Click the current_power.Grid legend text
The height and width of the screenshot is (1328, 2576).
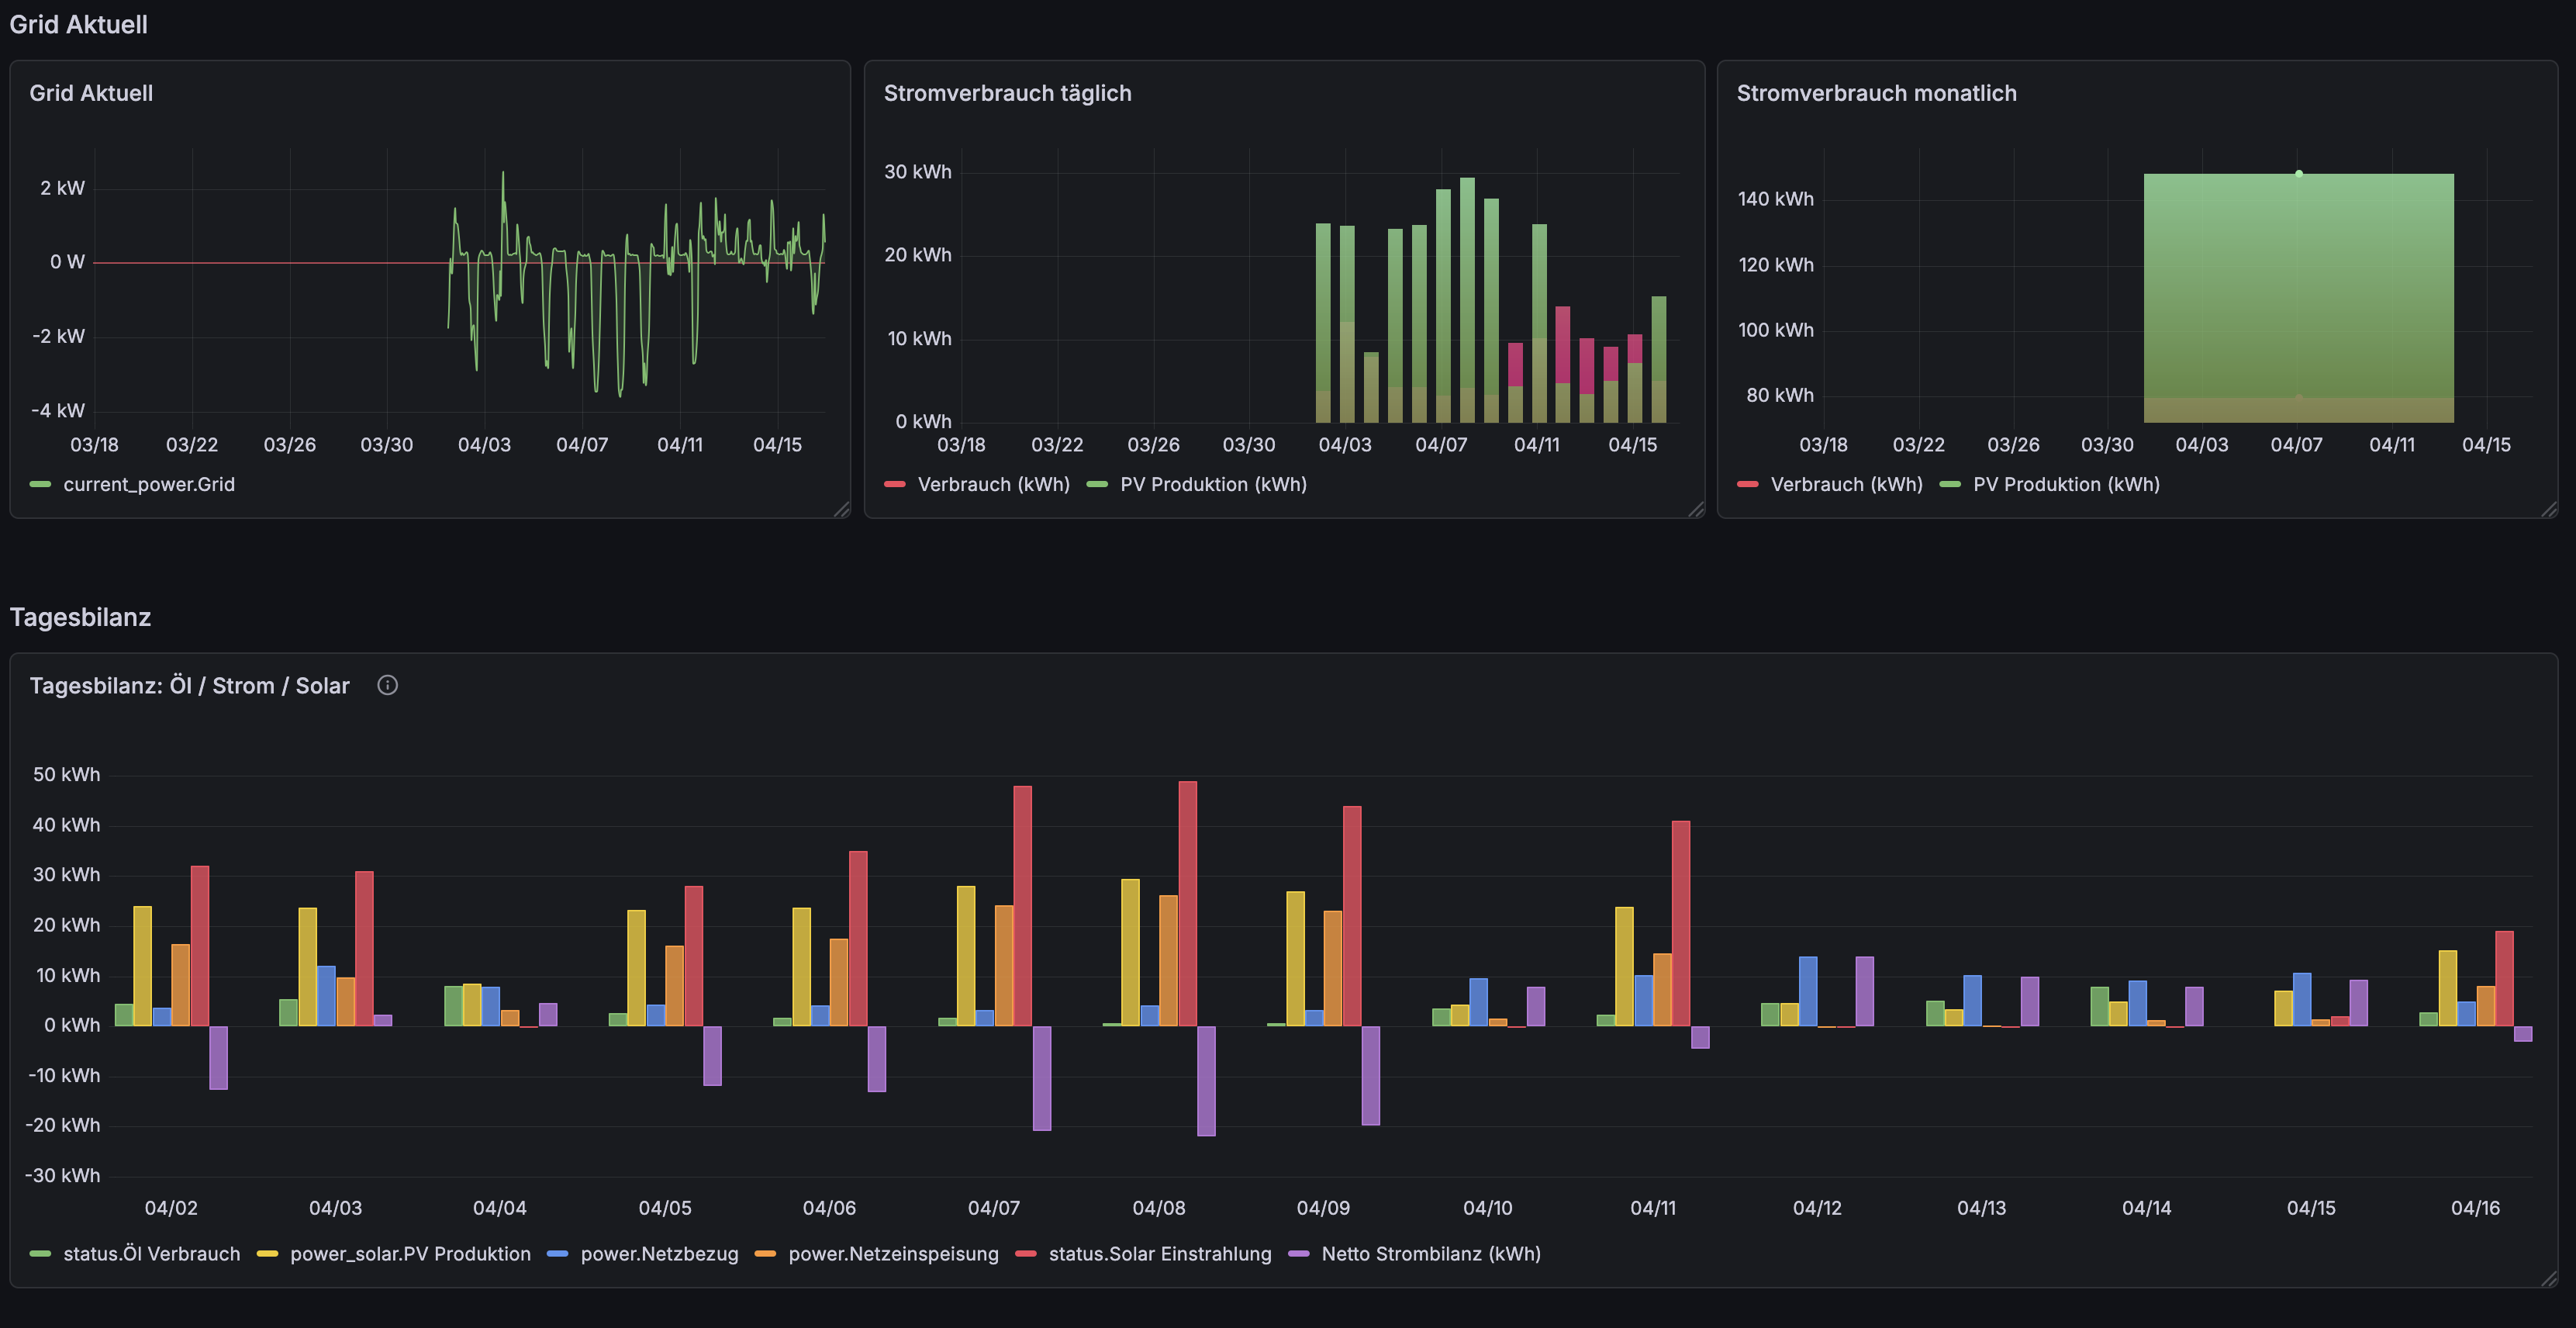click(148, 484)
